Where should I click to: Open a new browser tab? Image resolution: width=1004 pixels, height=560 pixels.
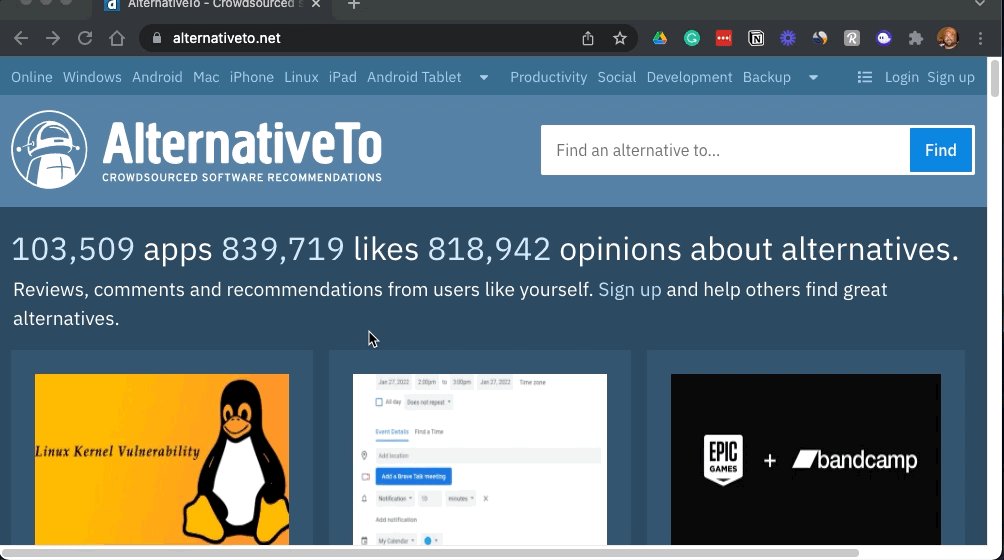[353, 4]
